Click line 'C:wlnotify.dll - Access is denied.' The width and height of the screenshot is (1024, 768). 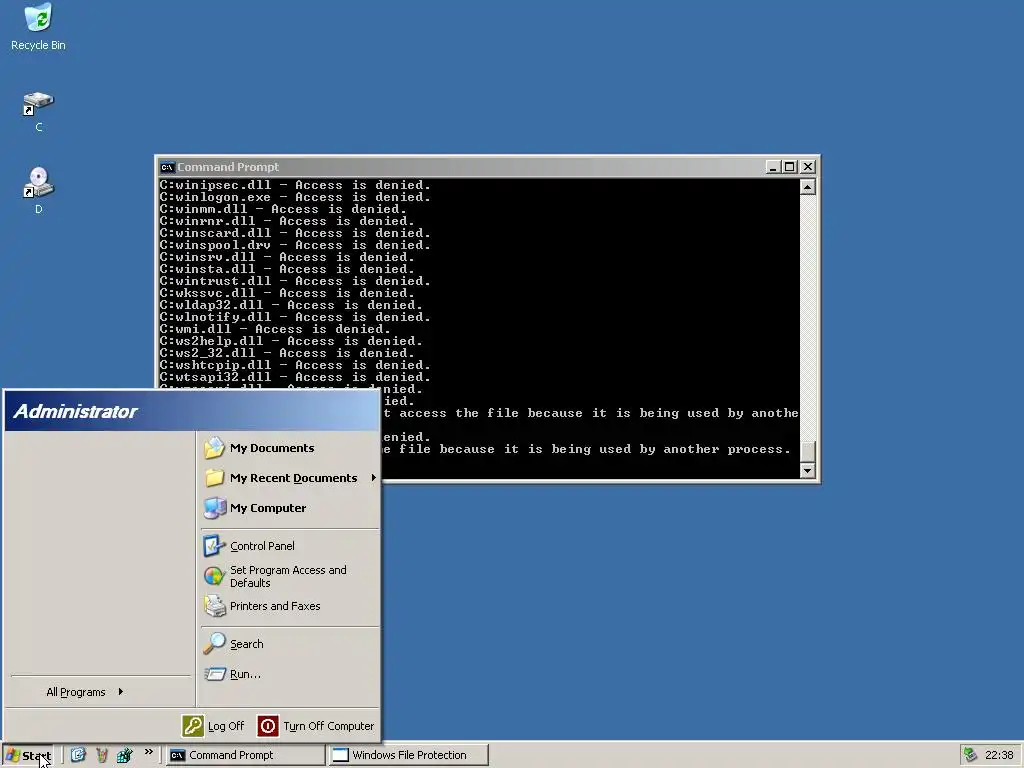tap(295, 317)
